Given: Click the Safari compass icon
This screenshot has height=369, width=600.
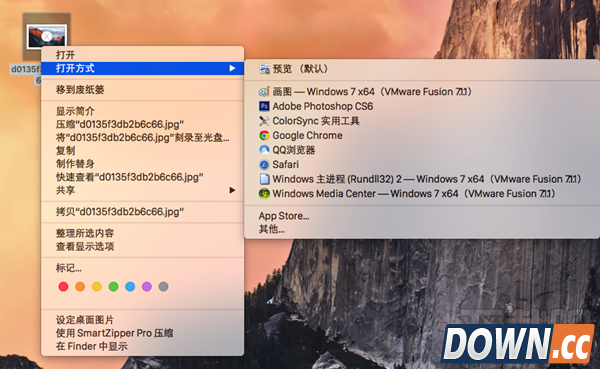Looking at the screenshot, I should coord(264,165).
